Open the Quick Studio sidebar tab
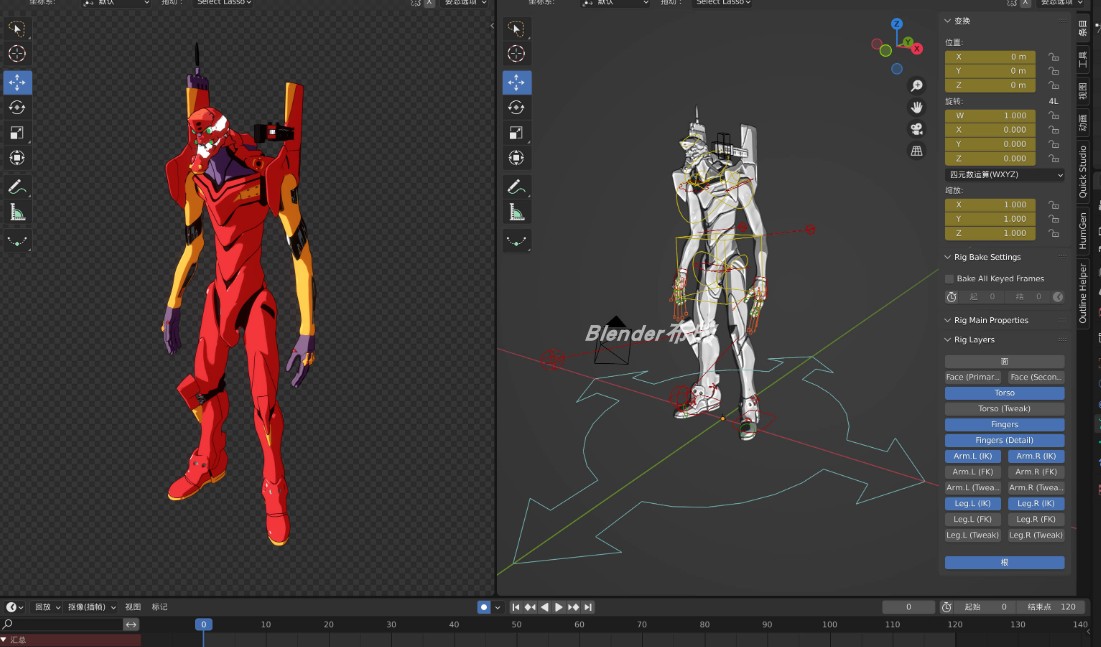Screen dimensions: 1101x647 point(1083,171)
